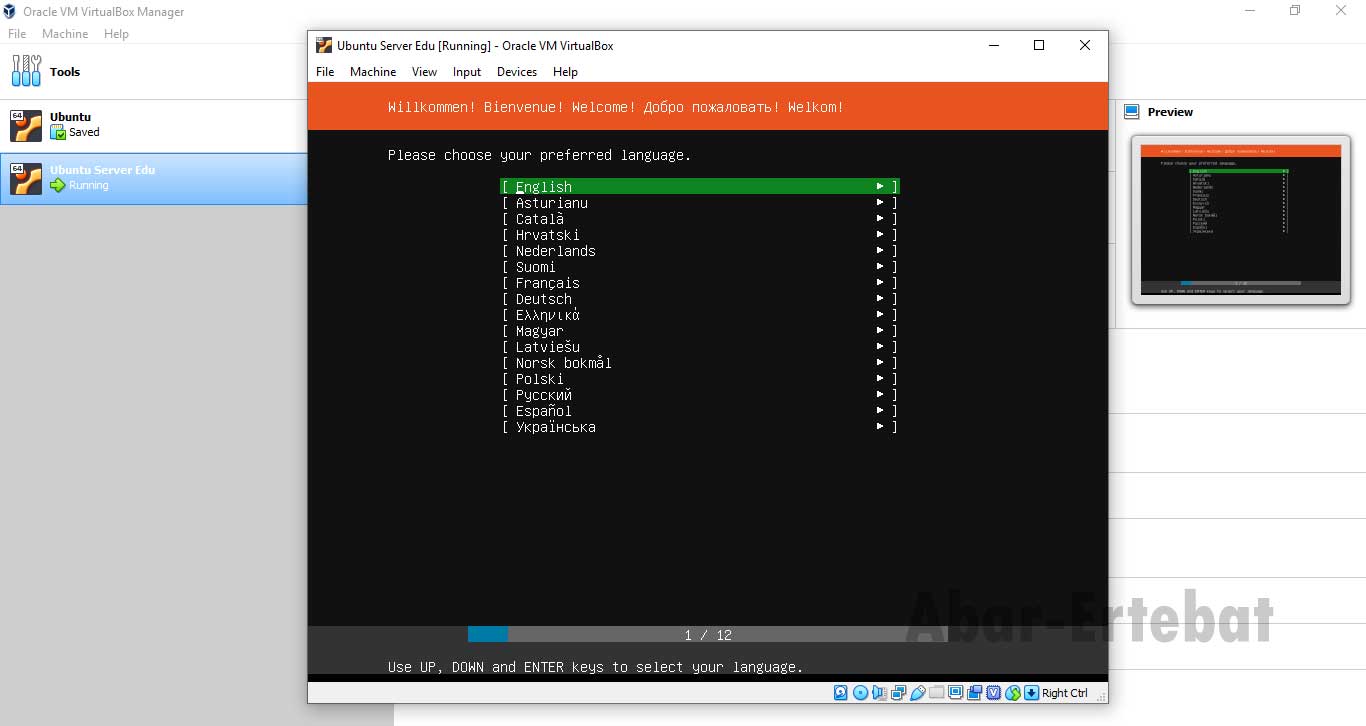Click the Right Ctrl host key label
Screen dimensions: 1366x726
1065,693
